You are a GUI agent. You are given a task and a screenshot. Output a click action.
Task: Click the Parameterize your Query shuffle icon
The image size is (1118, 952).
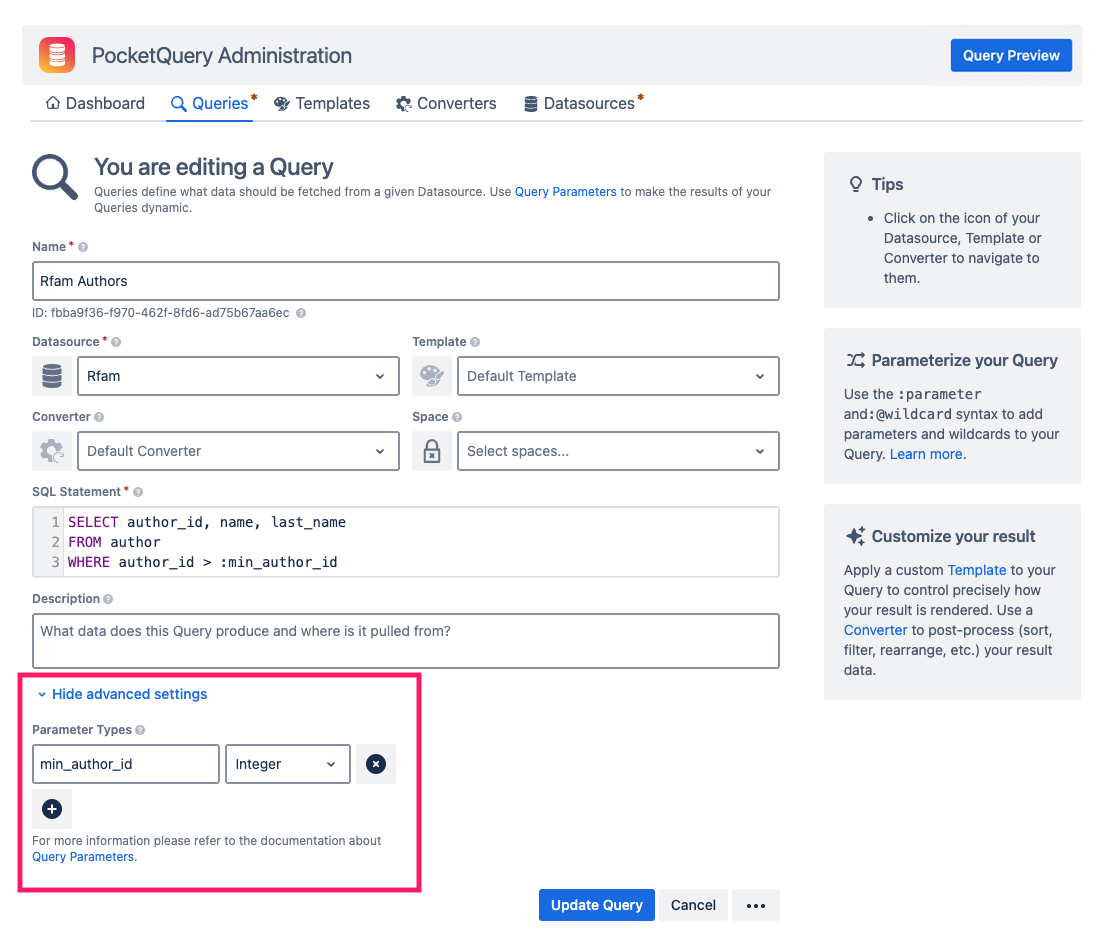856,360
